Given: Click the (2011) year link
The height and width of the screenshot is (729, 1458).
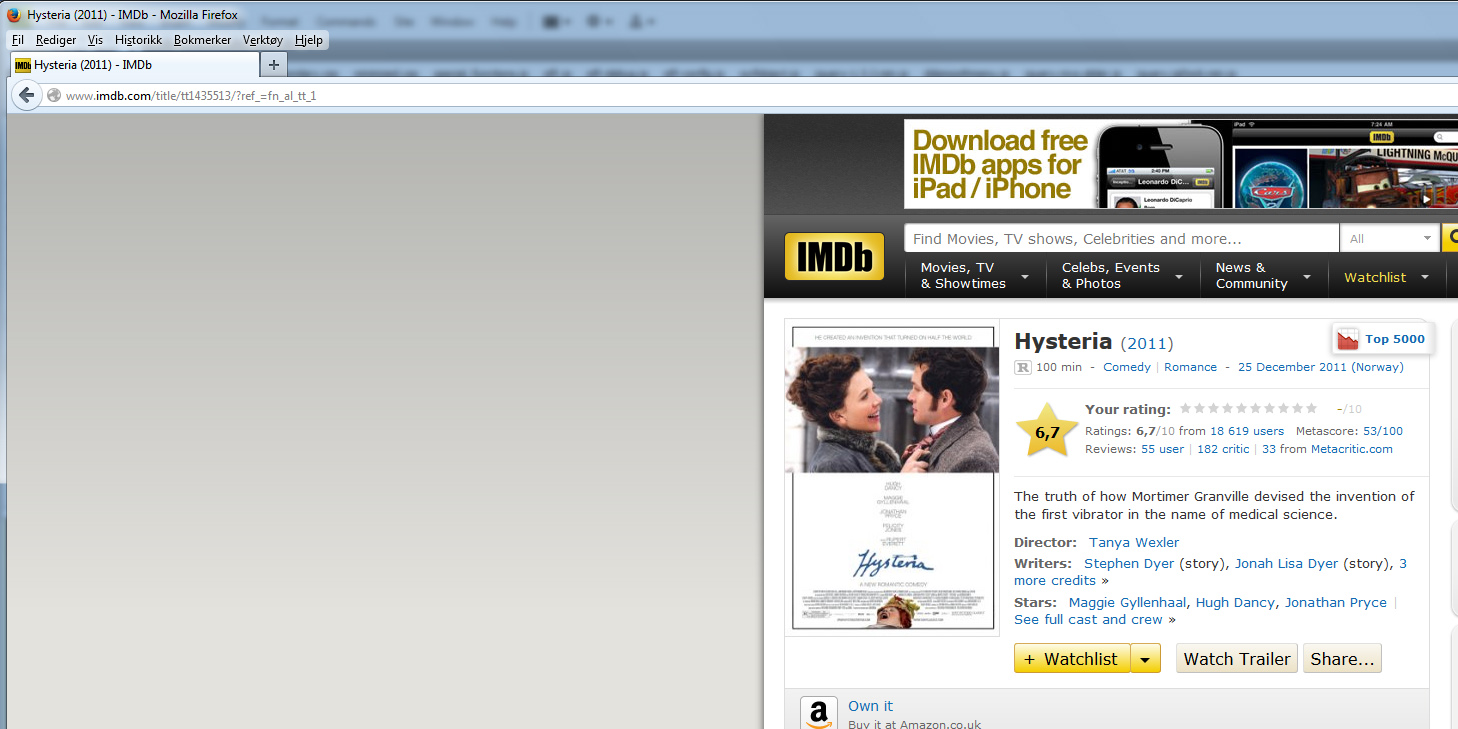Looking at the screenshot, I should [x=1147, y=343].
